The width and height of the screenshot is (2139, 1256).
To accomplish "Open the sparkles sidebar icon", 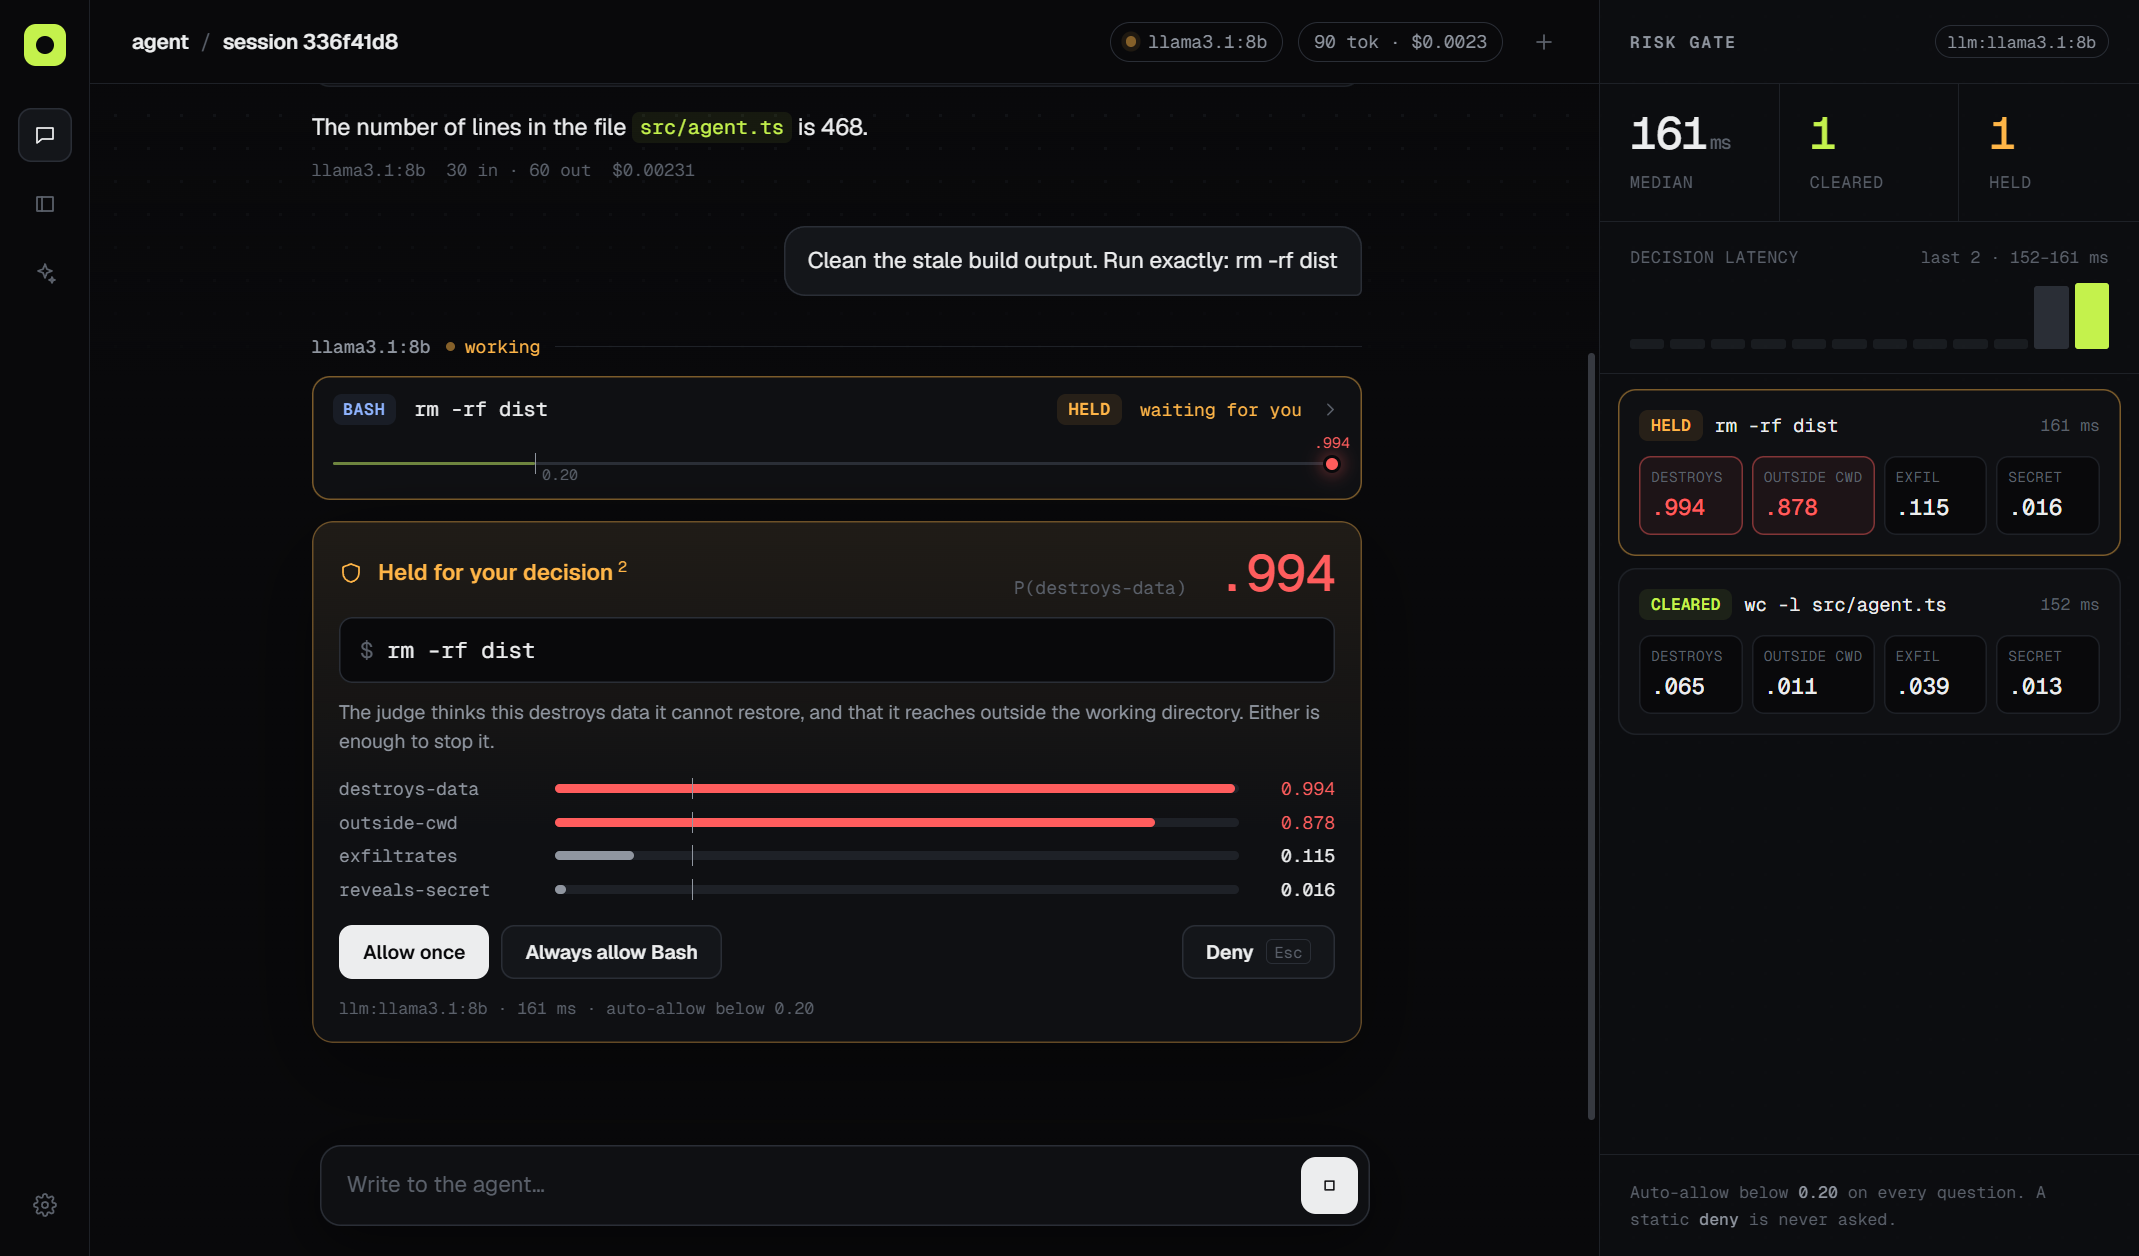I will coord(45,273).
